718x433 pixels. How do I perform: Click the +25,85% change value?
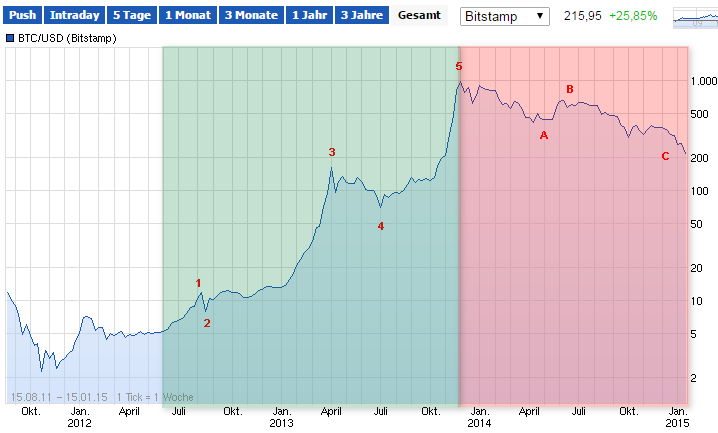pyautogui.click(x=633, y=16)
